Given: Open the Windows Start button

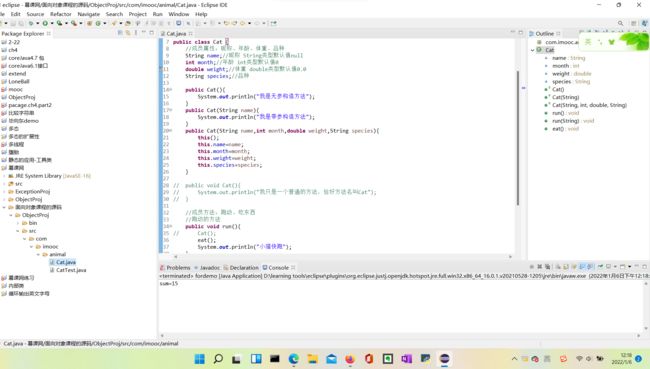Looking at the screenshot, I should (199, 359).
